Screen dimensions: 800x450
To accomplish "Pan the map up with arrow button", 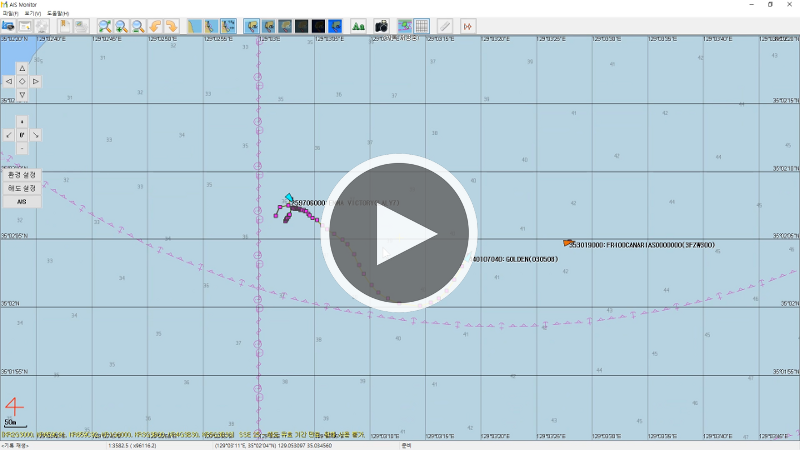I will pos(22,68).
